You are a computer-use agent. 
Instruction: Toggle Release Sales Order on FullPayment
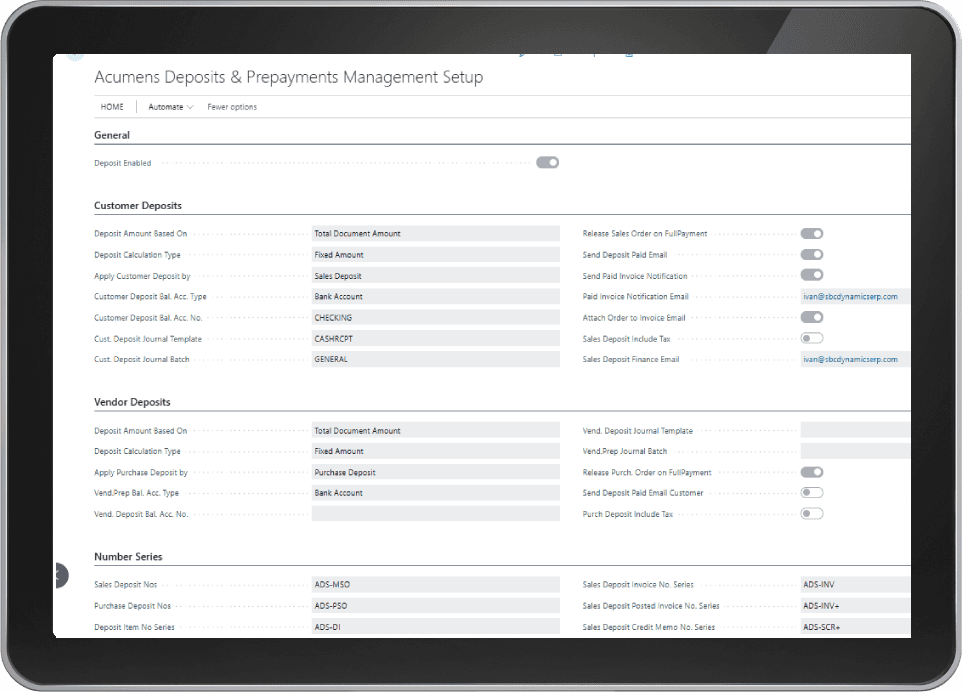[x=811, y=234]
